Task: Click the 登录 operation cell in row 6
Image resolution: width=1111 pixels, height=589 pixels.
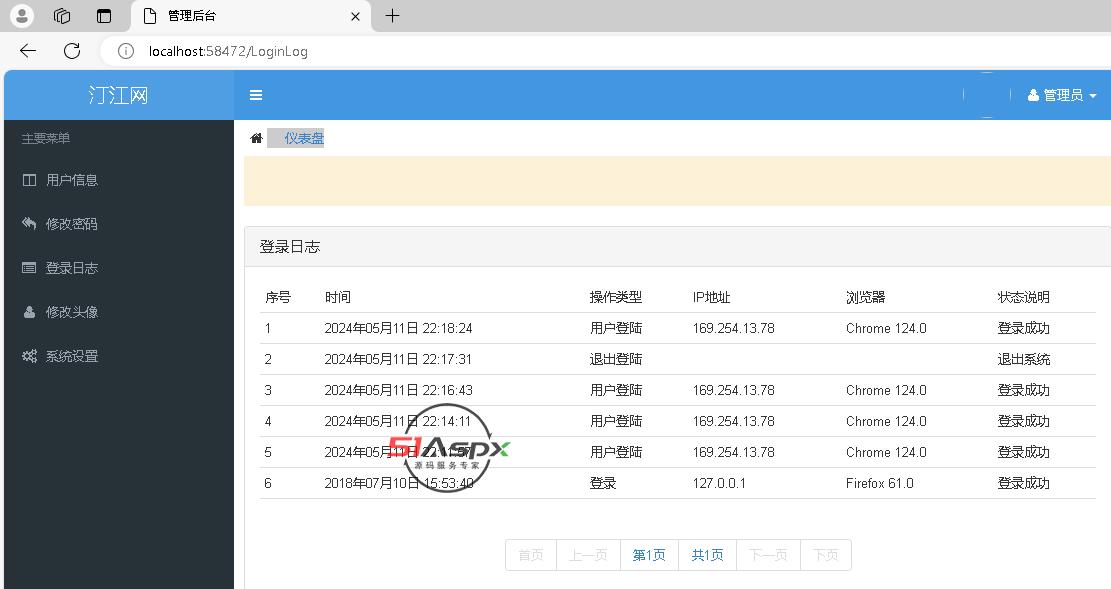Action: click(x=603, y=483)
